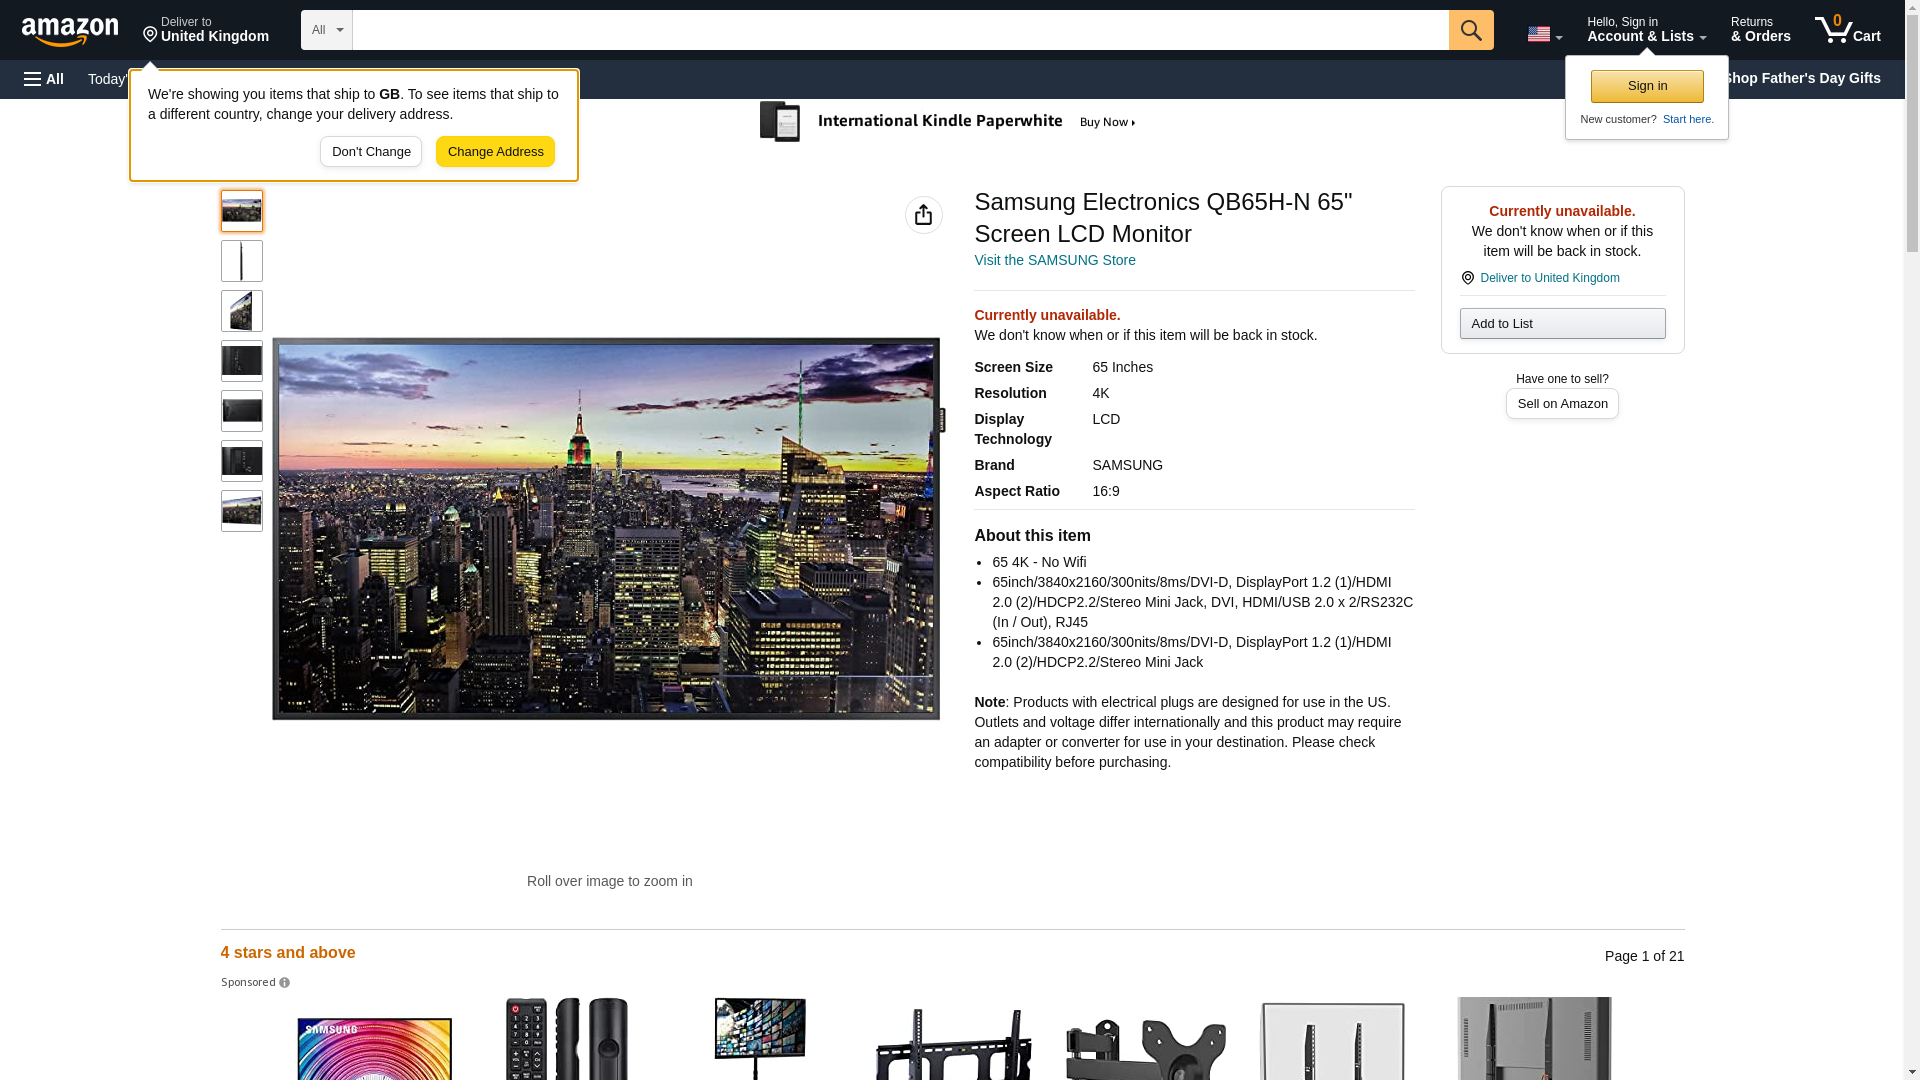
Task: Open the Account & Lists dropdown
Action: coord(1646,30)
